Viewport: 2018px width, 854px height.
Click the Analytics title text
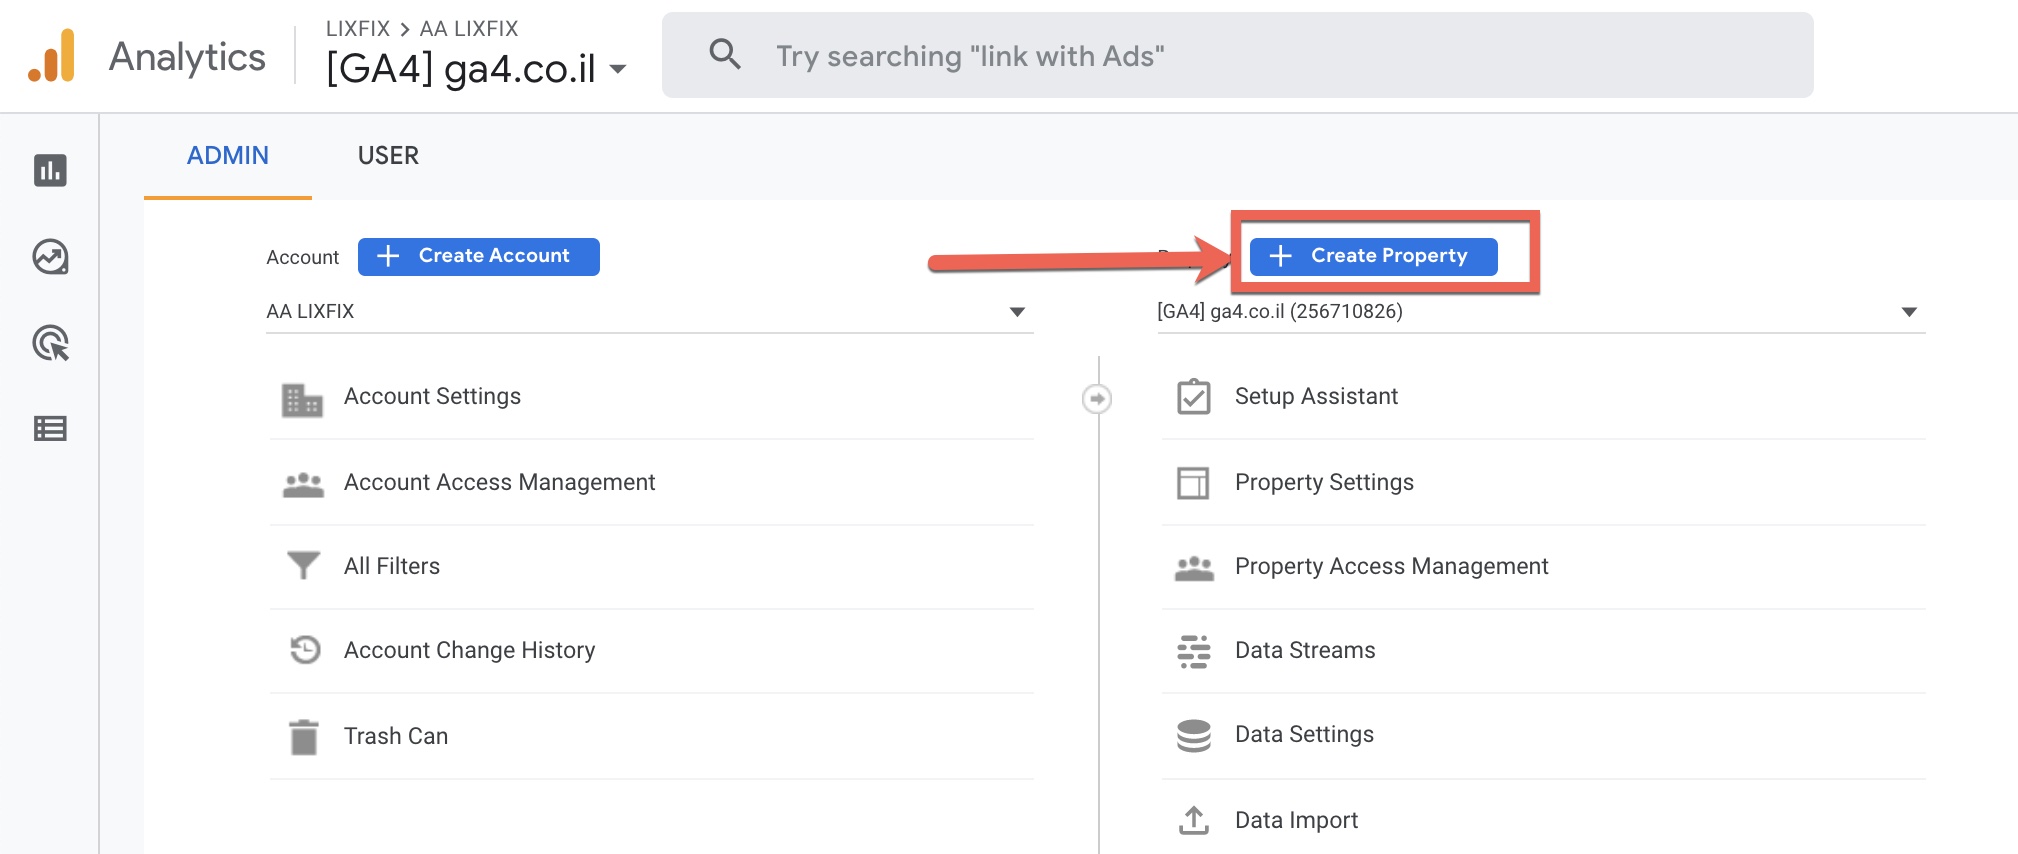point(187,57)
